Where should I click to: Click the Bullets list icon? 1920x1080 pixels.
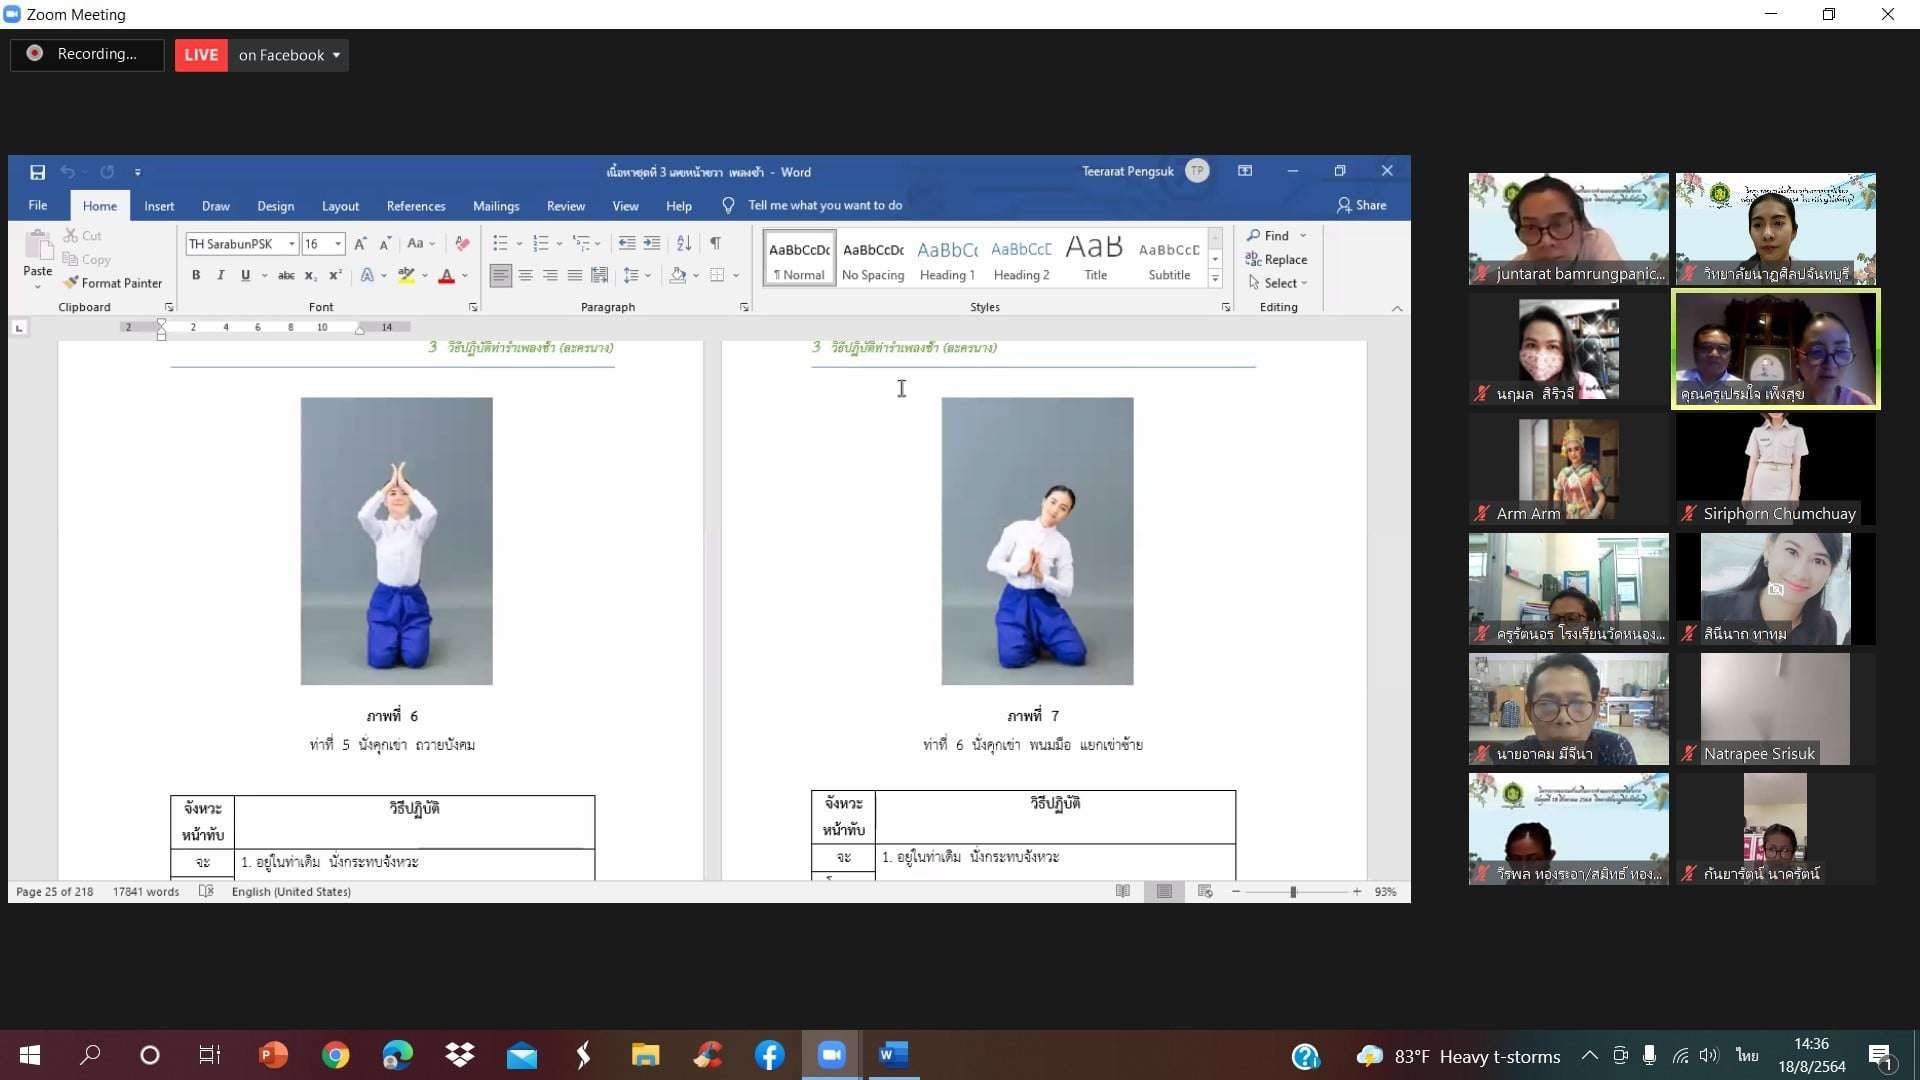click(x=500, y=243)
